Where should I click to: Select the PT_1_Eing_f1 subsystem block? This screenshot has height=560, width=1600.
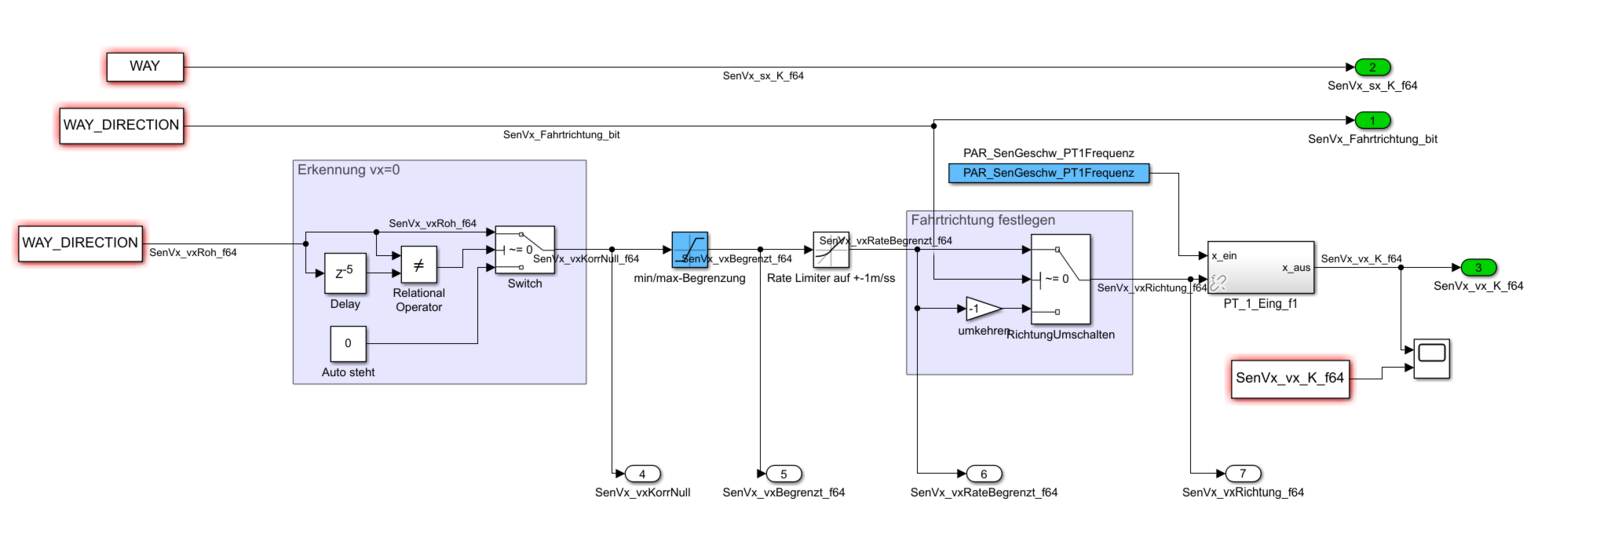[x=1260, y=267]
